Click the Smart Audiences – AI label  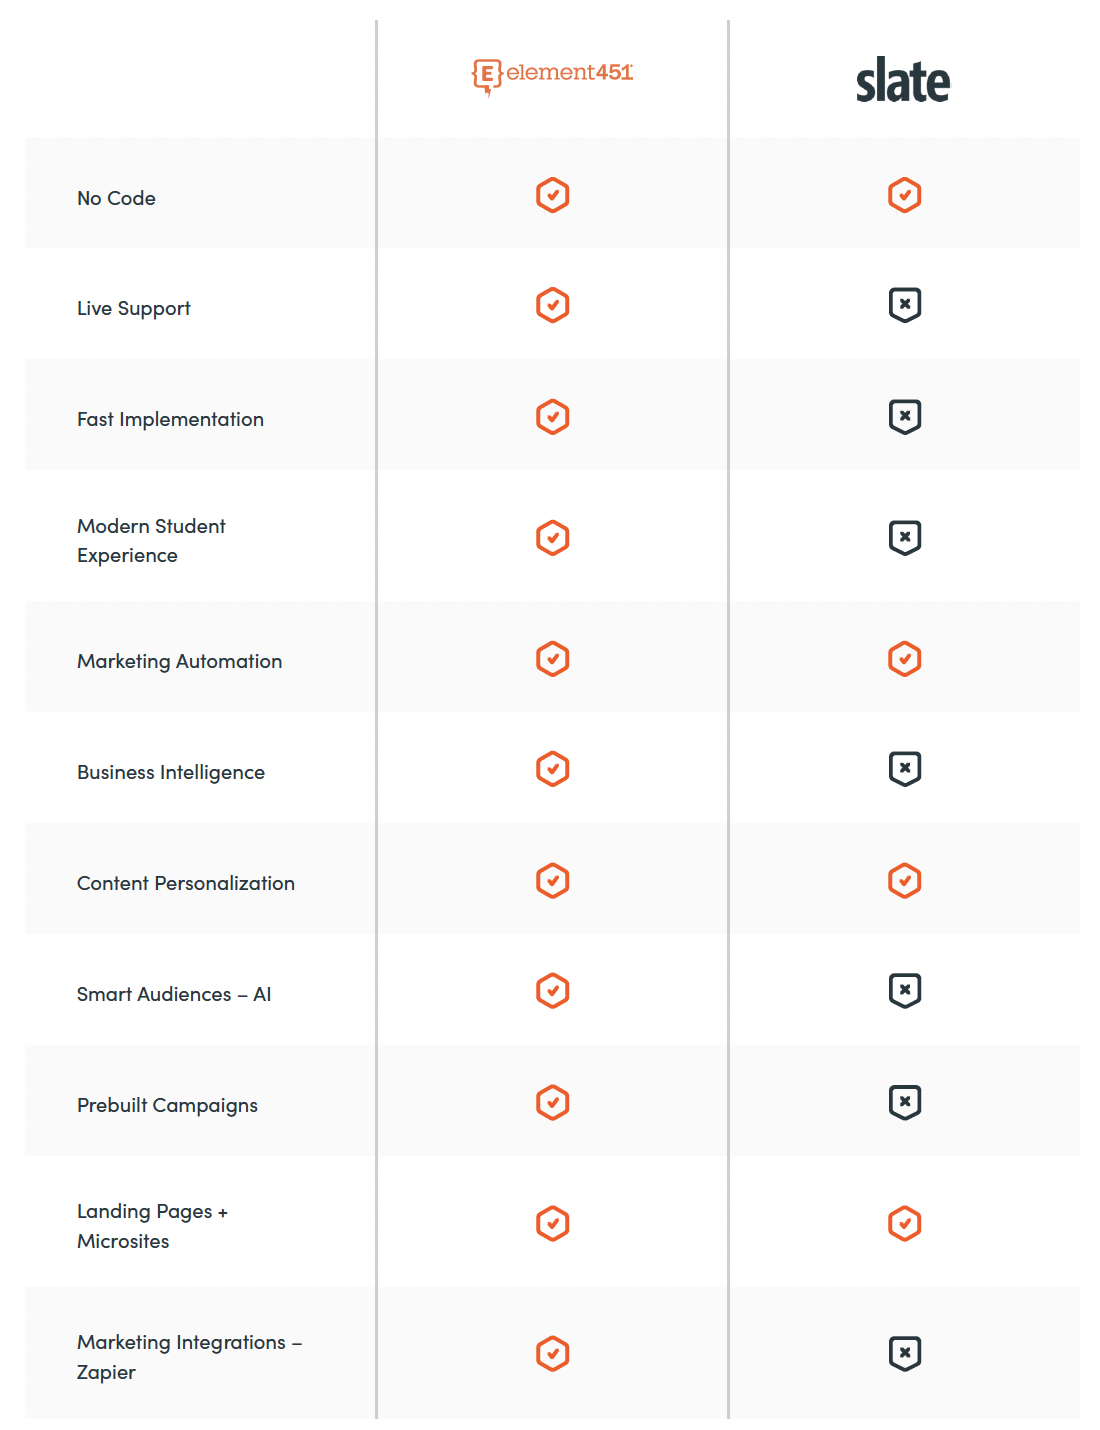[x=174, y=994]
